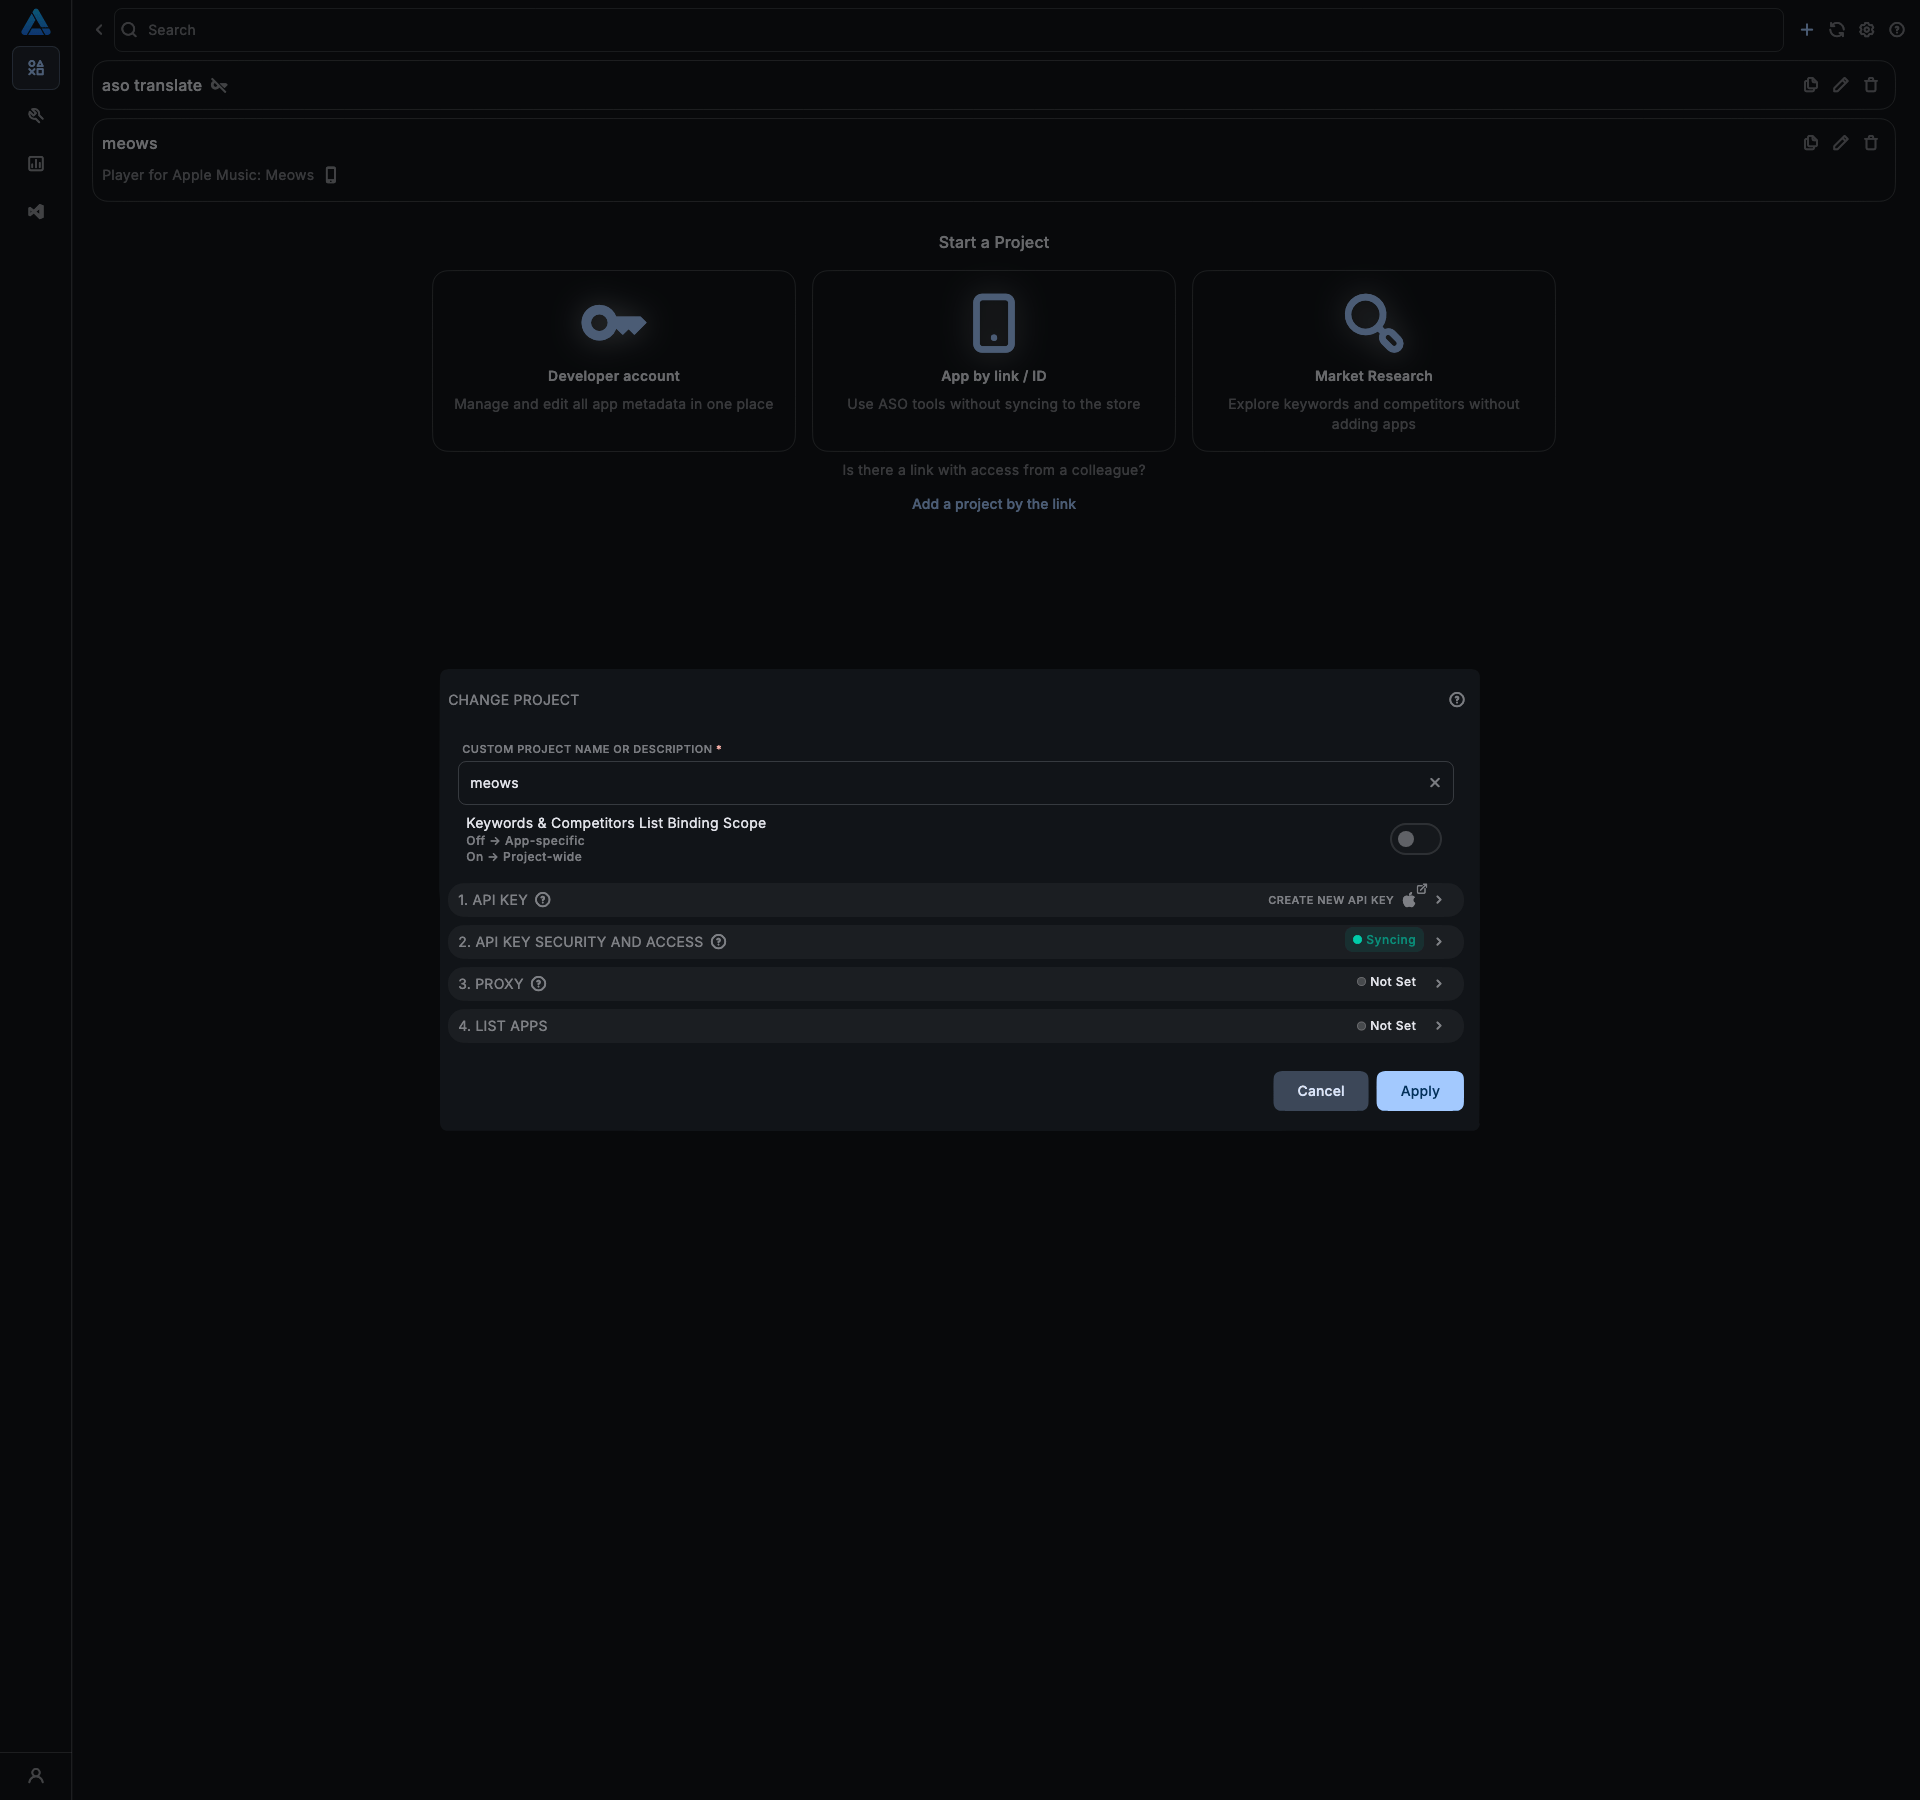Toggle Keywords & Competitors List Binding Scope
Screen dimensions: 1920x1800
pos(1414,839)
